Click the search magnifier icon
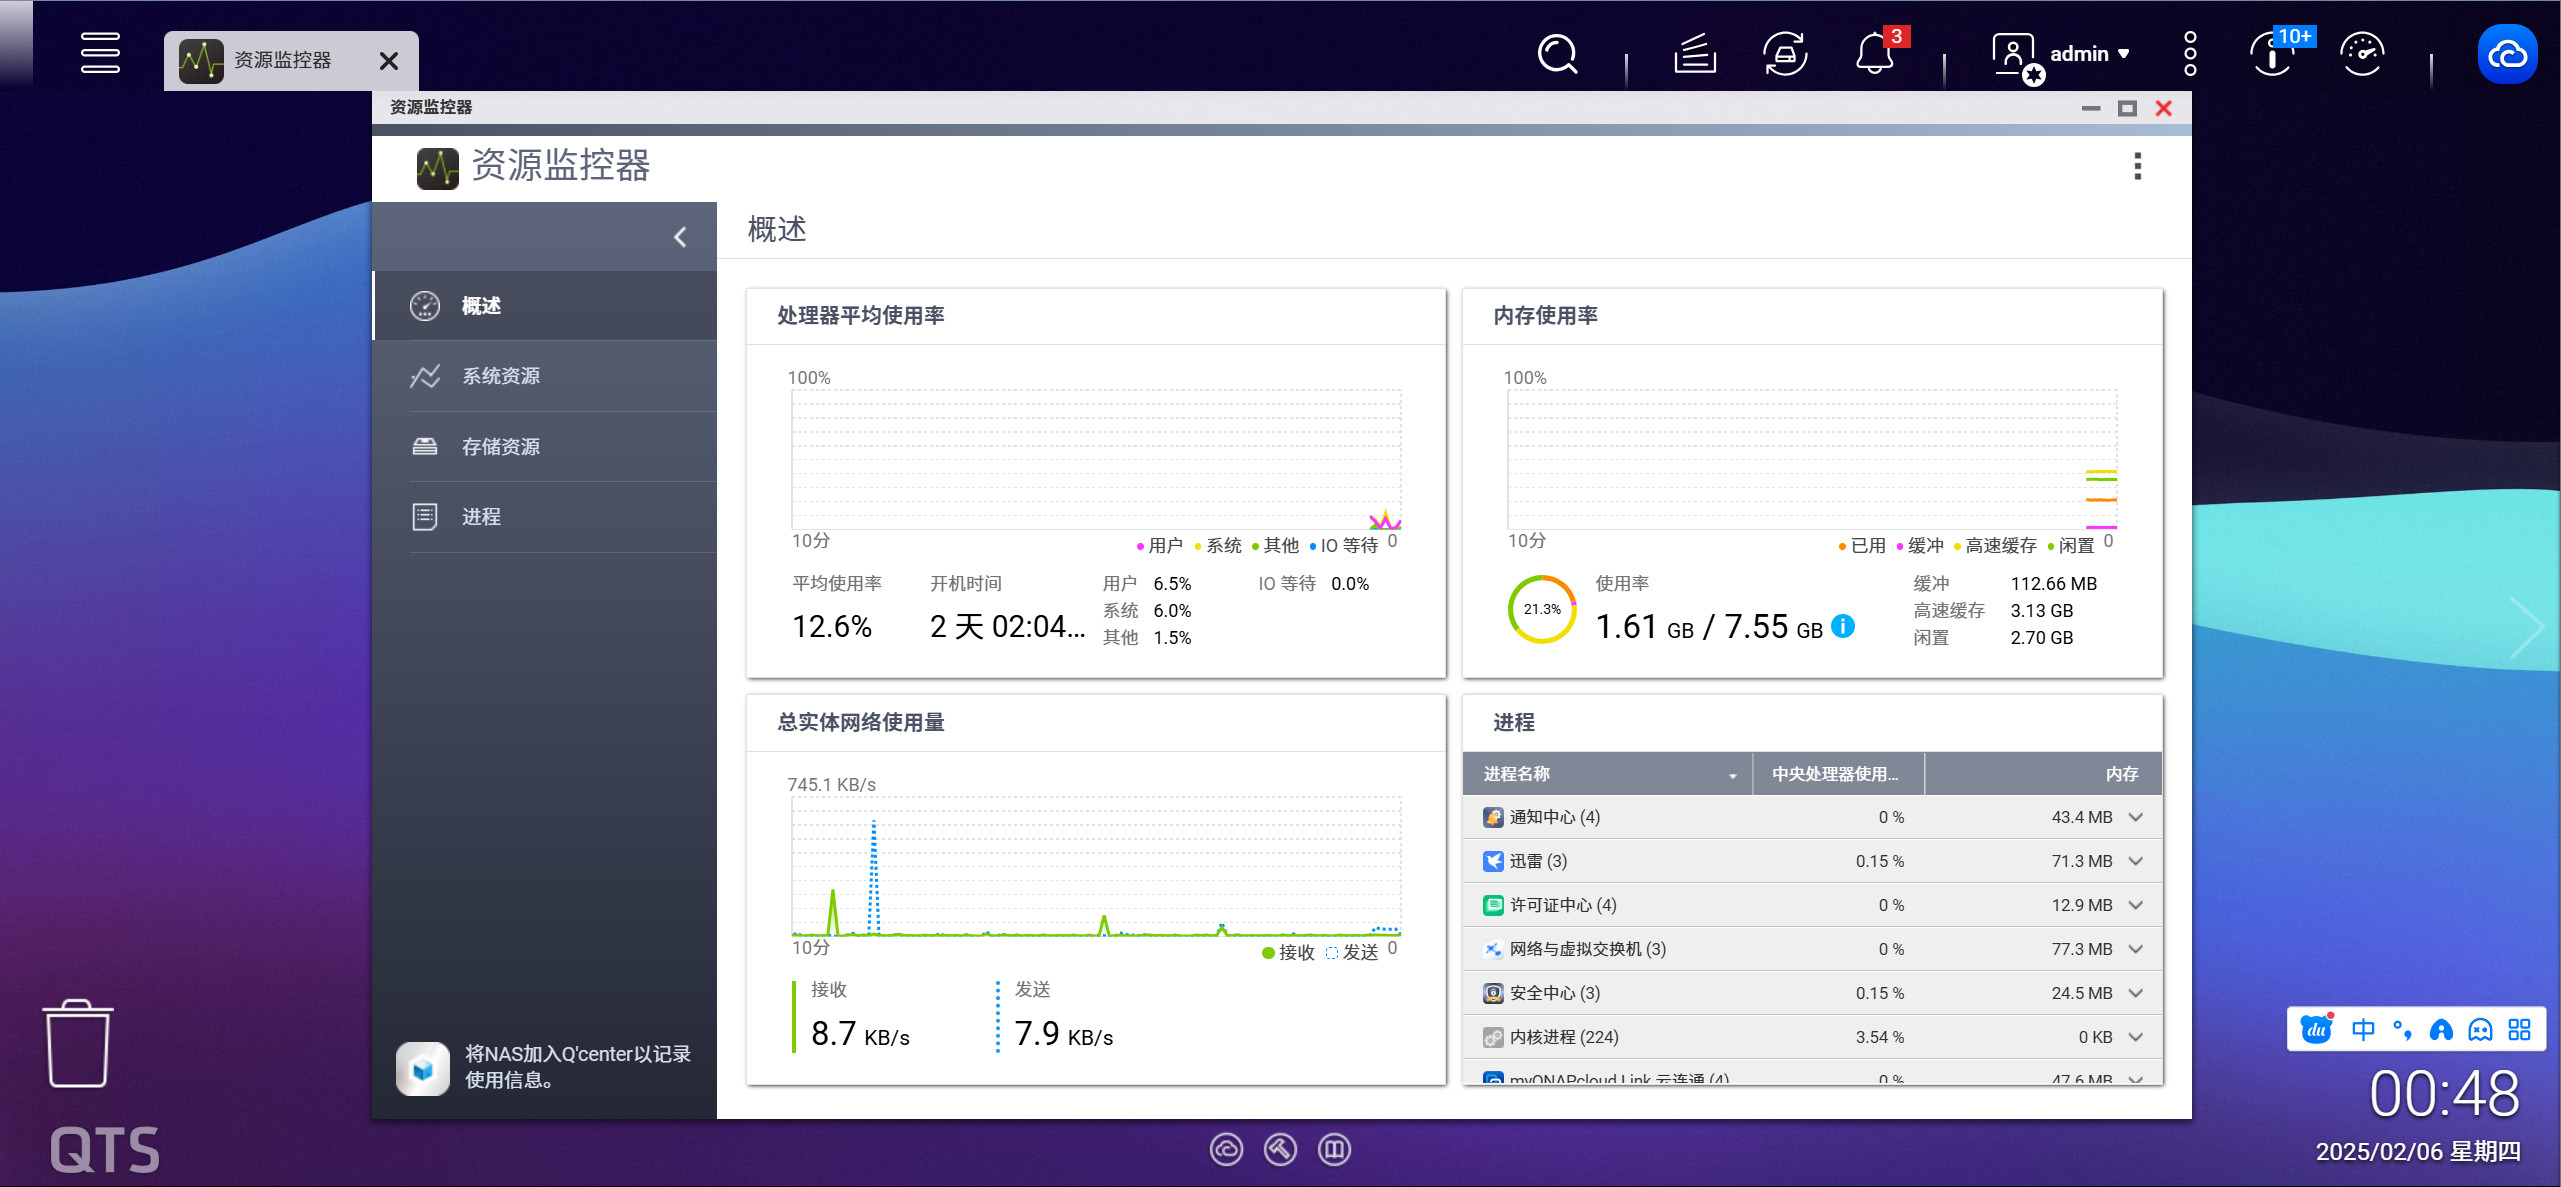 tap(1557, 54)
